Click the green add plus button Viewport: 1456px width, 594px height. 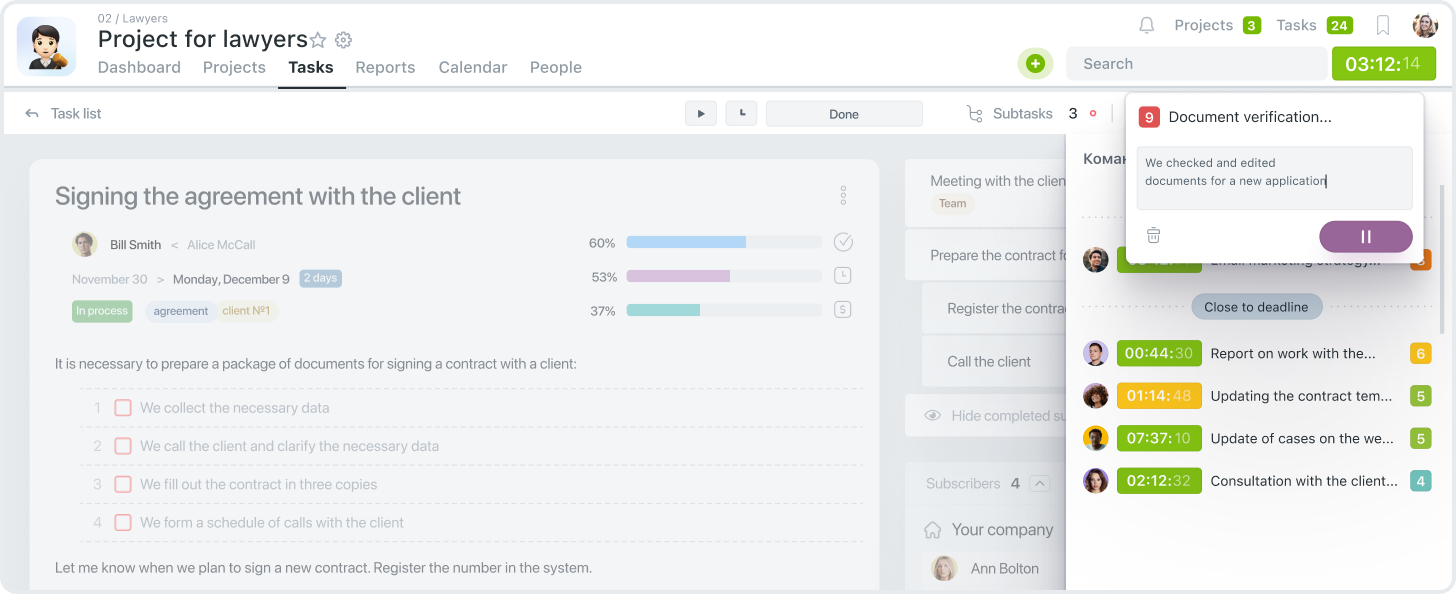pos(1035,64)
